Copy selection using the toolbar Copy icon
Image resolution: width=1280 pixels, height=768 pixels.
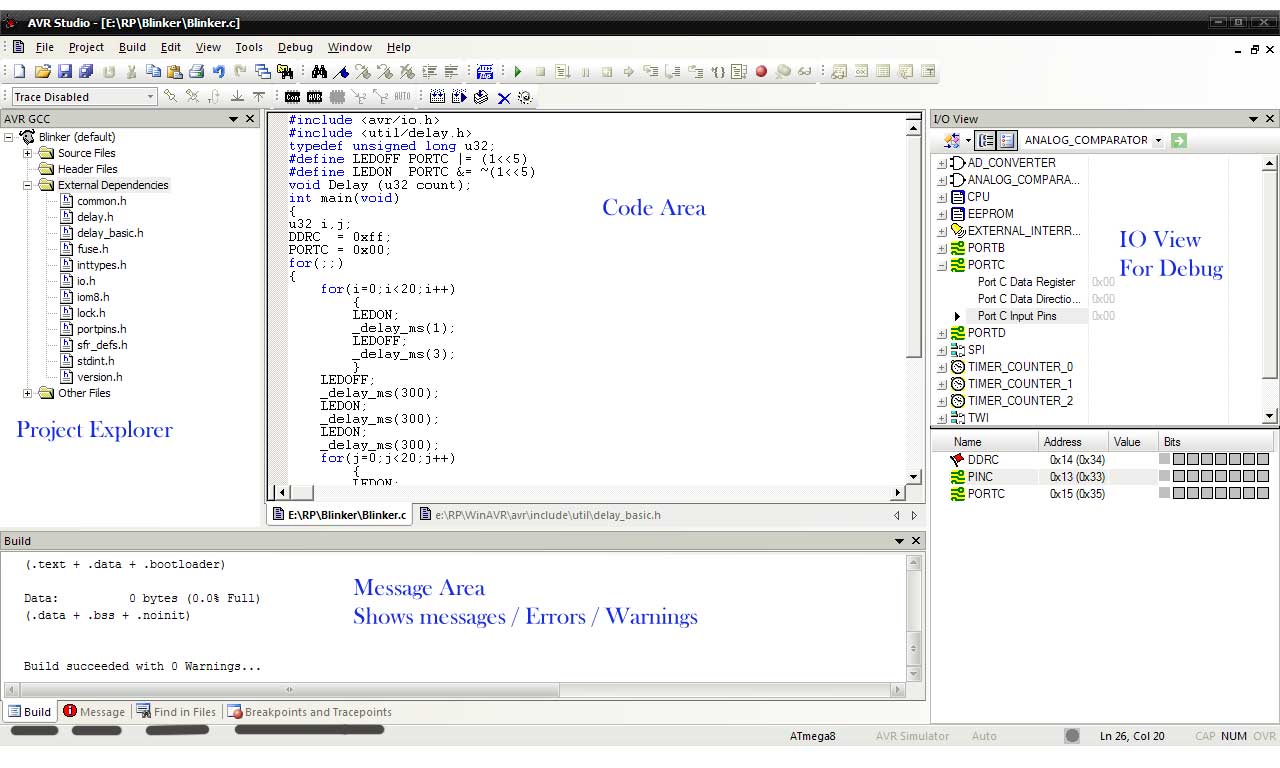pyautogui.click(x=153, y=71)
